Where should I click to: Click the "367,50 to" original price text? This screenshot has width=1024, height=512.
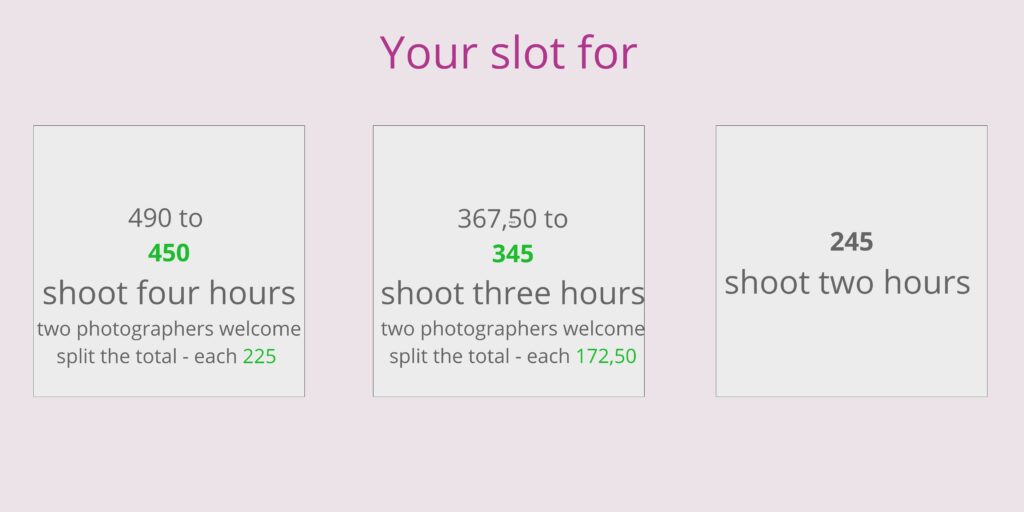coord(513,219)
